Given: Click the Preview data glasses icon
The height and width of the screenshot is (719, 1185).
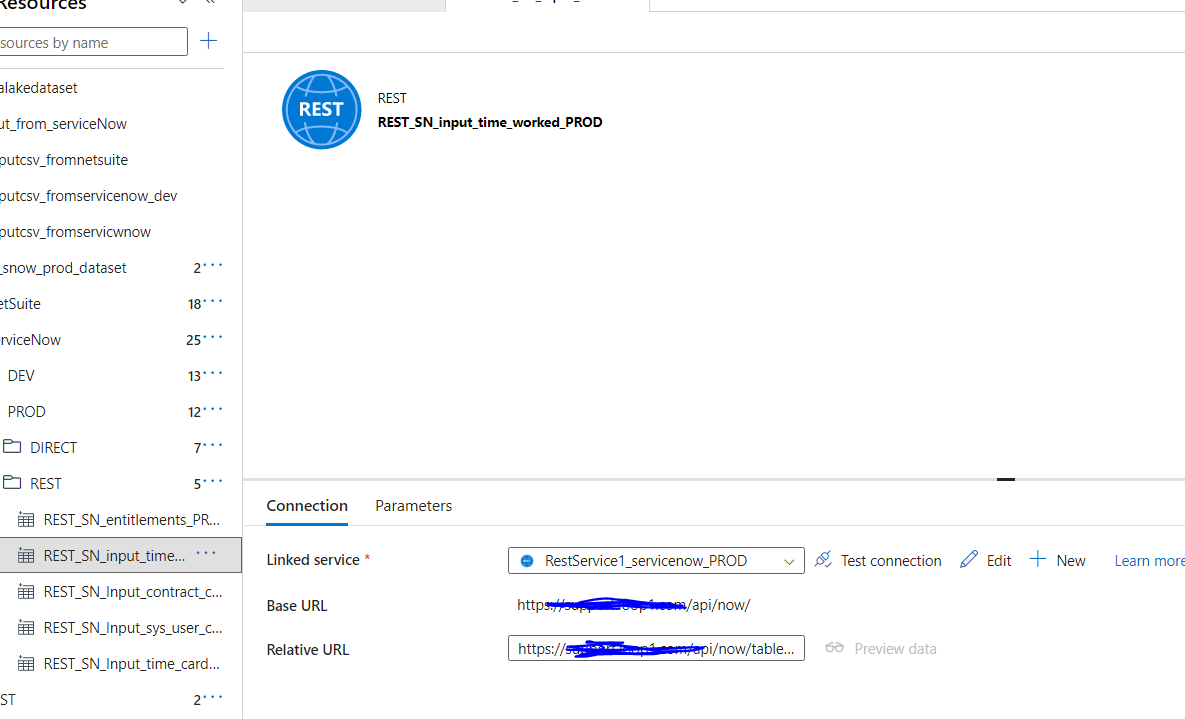Looking at the screenshot, I should pyautogui.click(x=834, y=647).
